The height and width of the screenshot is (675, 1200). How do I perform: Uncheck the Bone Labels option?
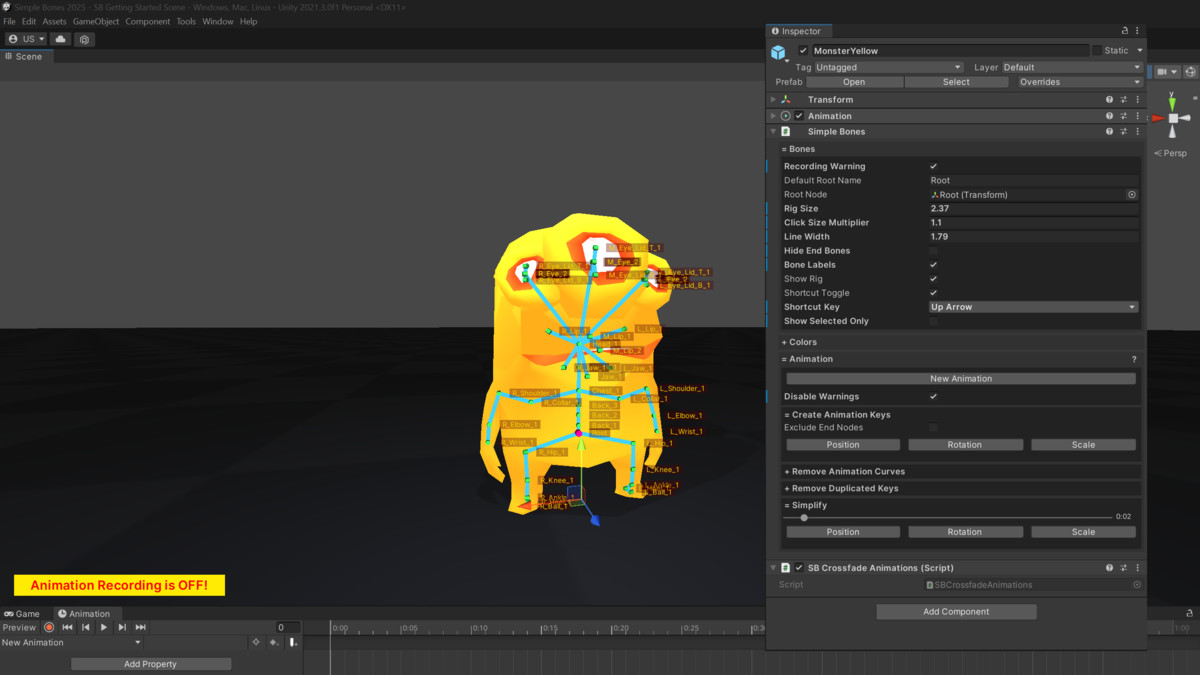933,264
